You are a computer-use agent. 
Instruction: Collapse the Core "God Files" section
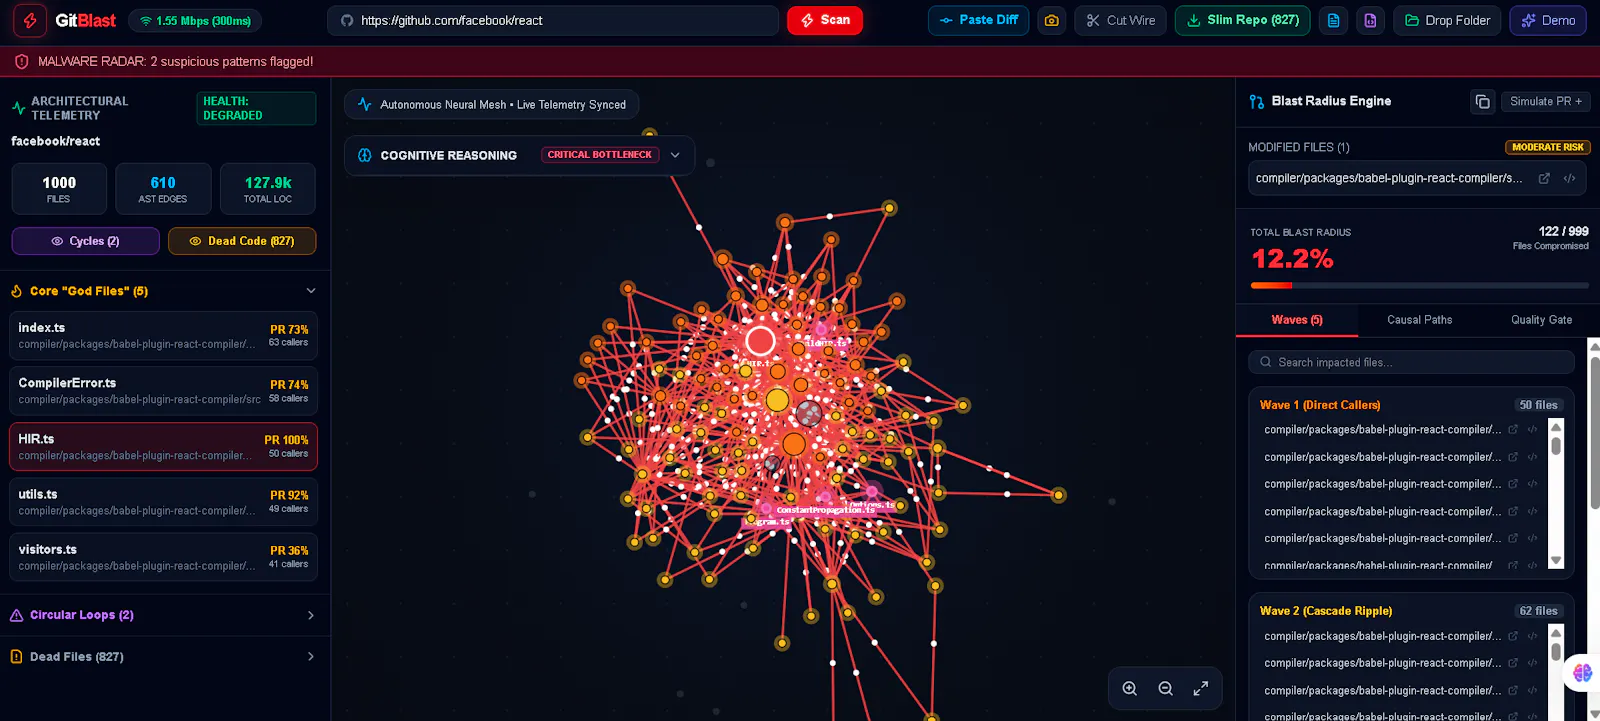coord(311,291)
